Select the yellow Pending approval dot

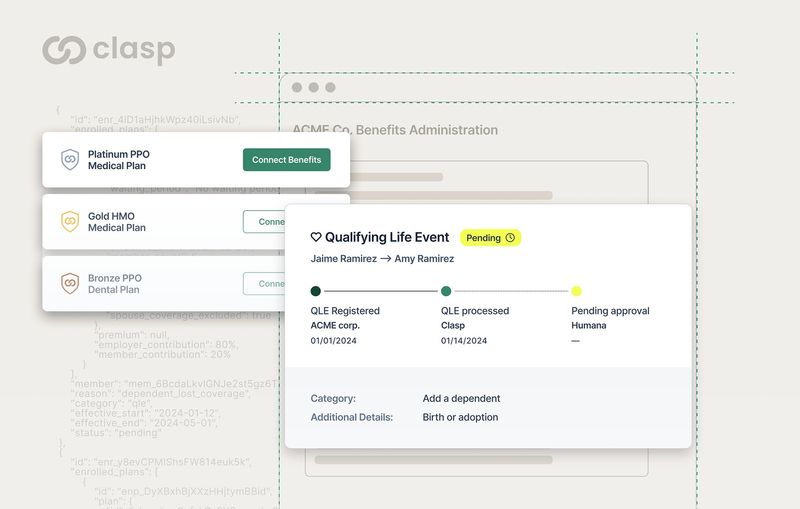(576, 291)
